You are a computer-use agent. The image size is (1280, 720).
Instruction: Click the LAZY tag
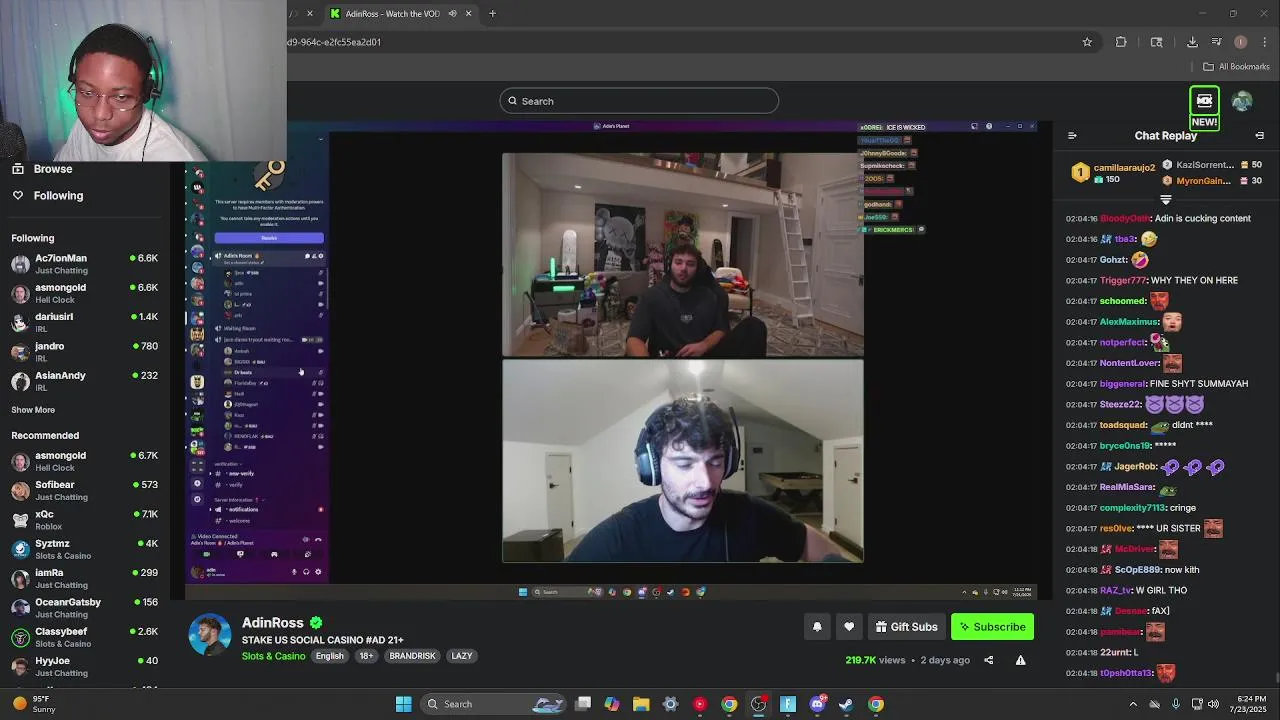pyautogui.click(x=462, y=656)
